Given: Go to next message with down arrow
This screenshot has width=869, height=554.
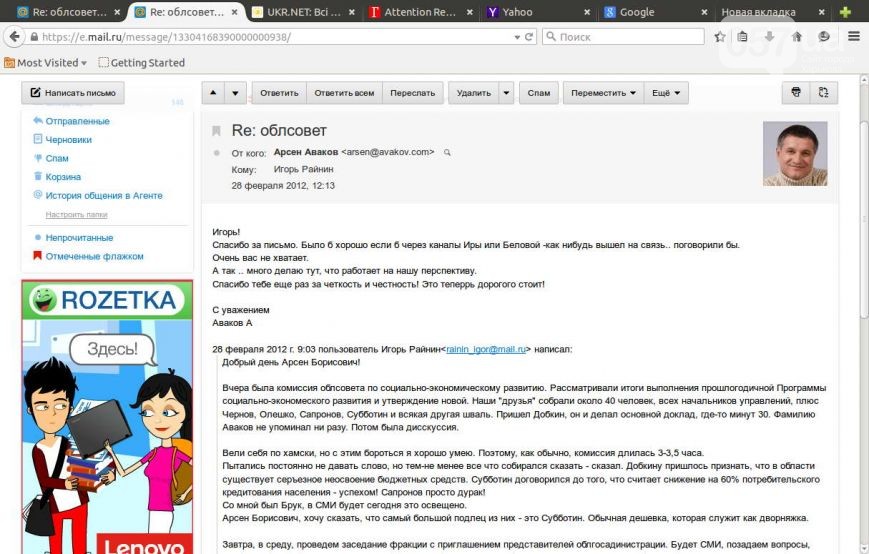Looking at the screenshot, I should point(235,93).
